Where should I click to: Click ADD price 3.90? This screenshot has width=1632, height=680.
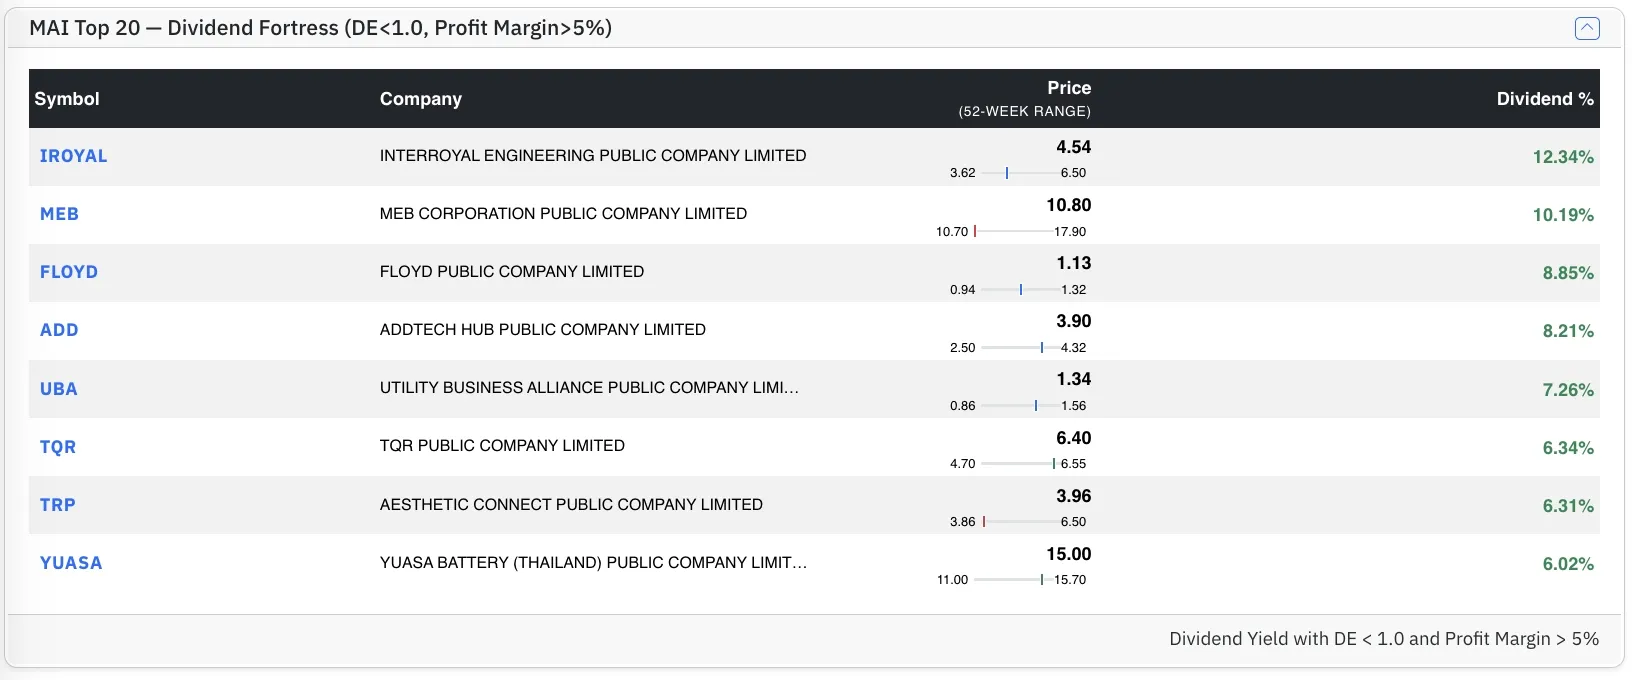(1073, 321)
